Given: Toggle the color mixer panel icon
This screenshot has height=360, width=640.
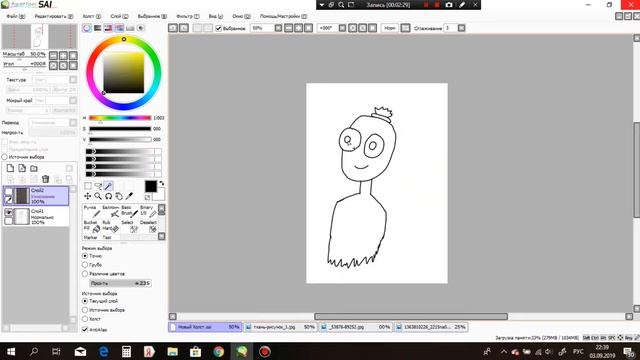Looking at the screenshot, I should pyautogui.click(x=119, y=28).
